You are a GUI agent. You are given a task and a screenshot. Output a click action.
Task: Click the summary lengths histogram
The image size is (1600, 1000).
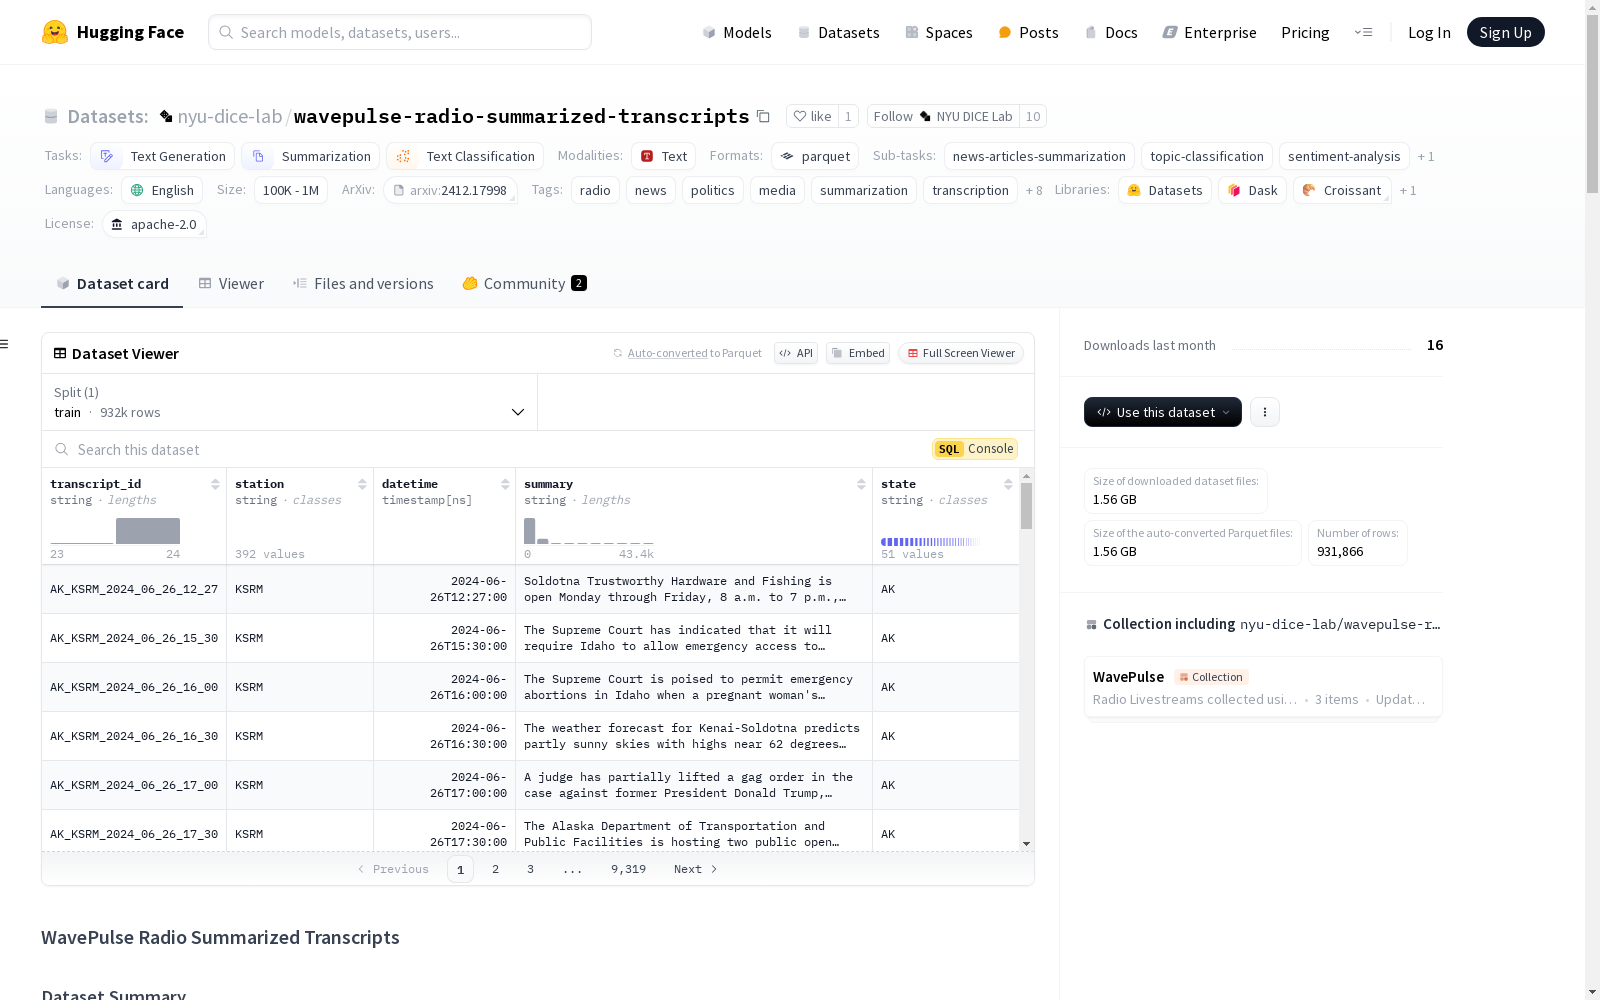coord(588,531)
